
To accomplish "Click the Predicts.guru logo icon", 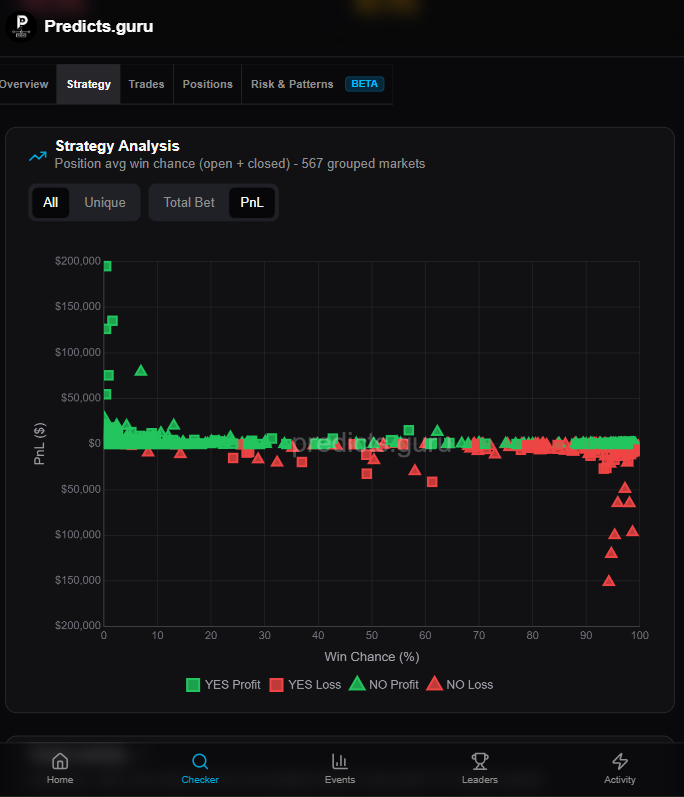I will coord(21,26).
